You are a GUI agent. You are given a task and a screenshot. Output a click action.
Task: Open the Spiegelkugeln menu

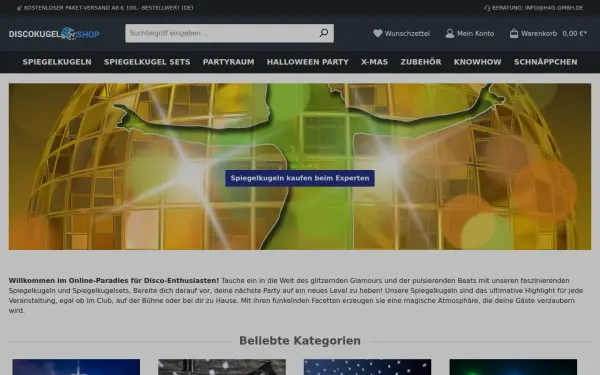[x=57, y=62]
